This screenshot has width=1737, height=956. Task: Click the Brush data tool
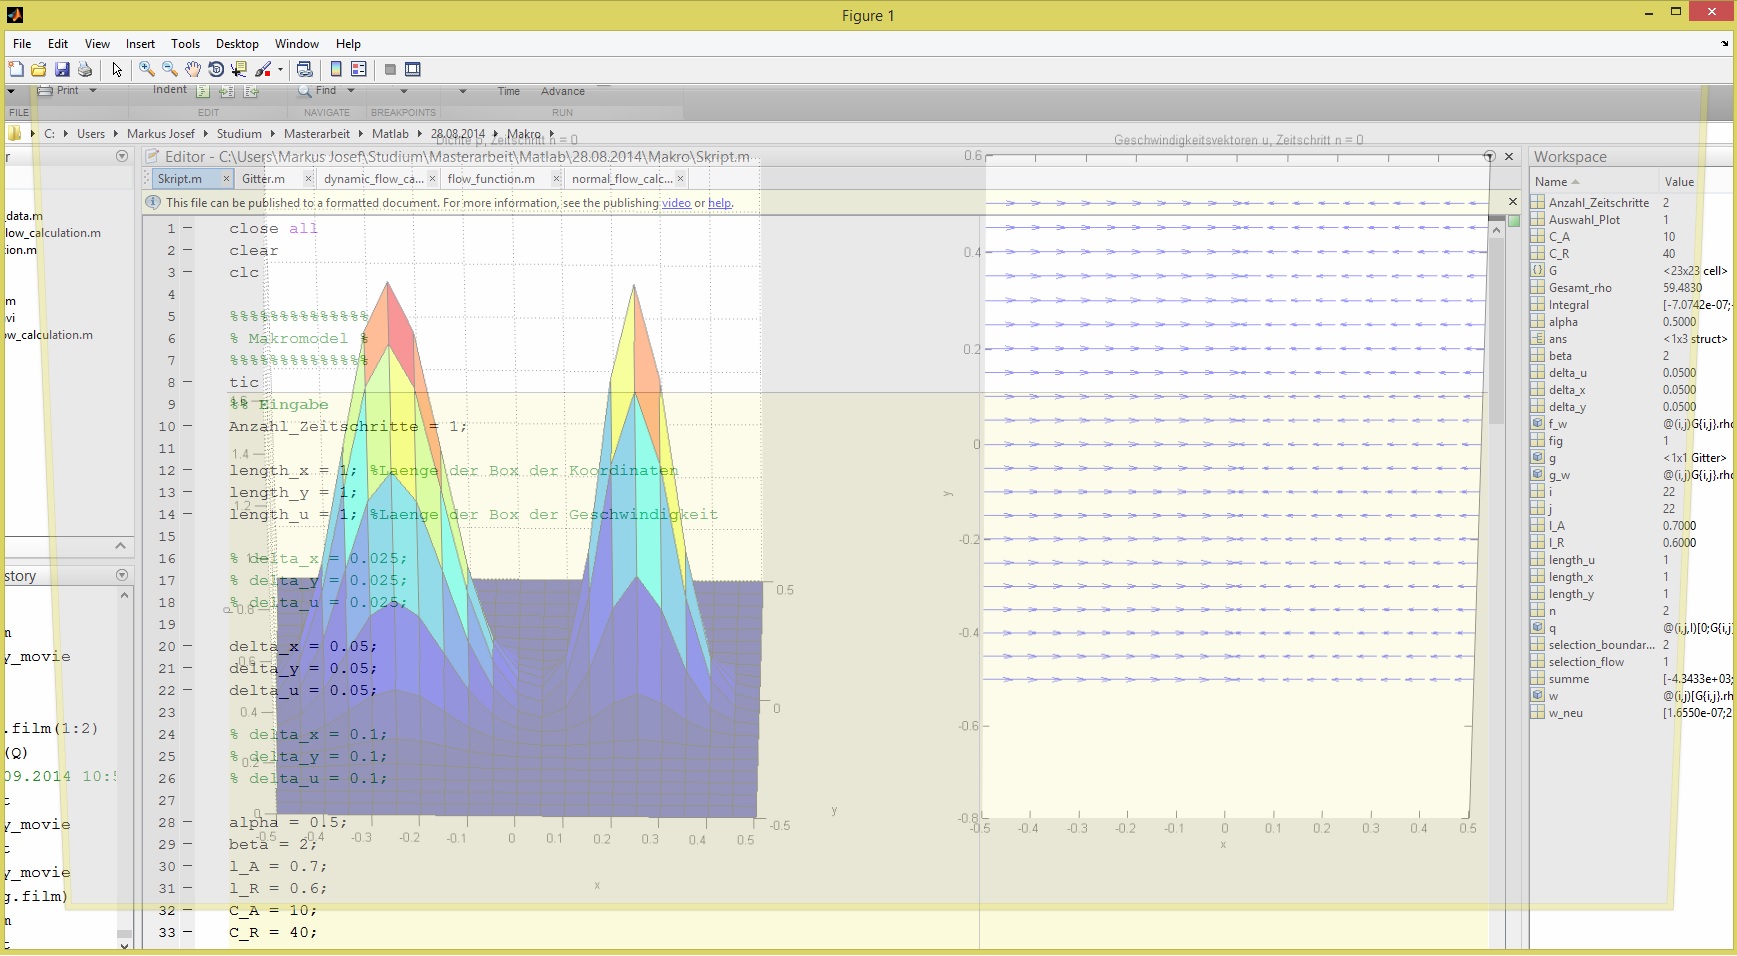pyautogui.click(x=262, y=69)
